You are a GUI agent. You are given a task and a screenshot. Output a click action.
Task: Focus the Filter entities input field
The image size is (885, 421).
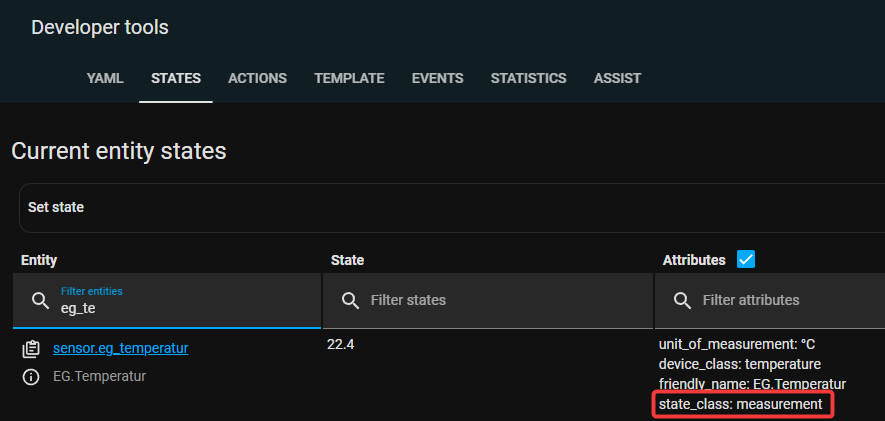180,309
